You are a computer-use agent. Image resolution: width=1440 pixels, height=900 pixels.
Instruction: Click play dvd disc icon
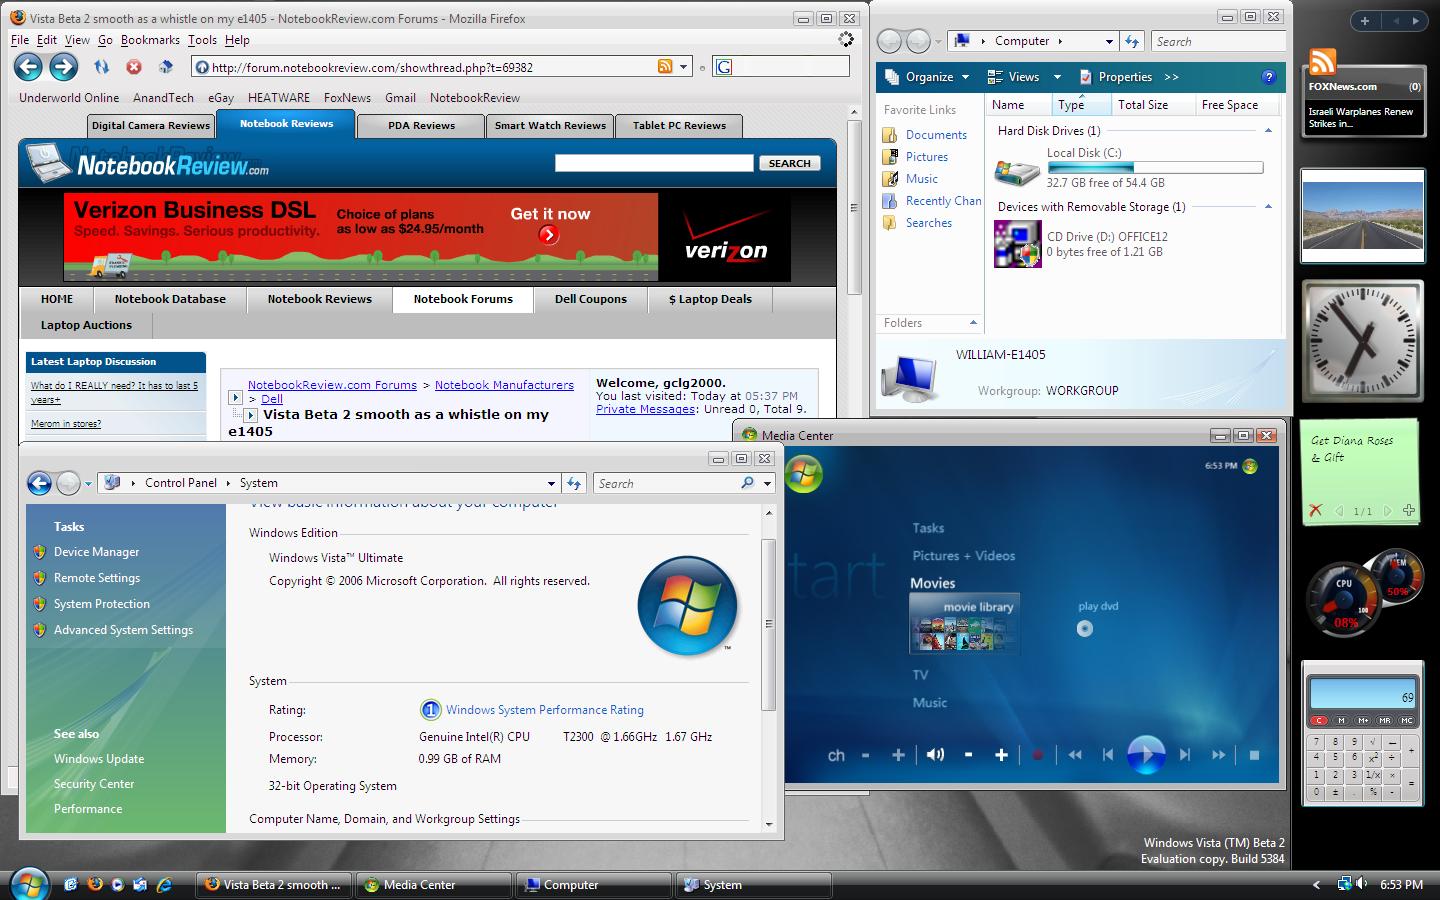(x=1085, y=629)
